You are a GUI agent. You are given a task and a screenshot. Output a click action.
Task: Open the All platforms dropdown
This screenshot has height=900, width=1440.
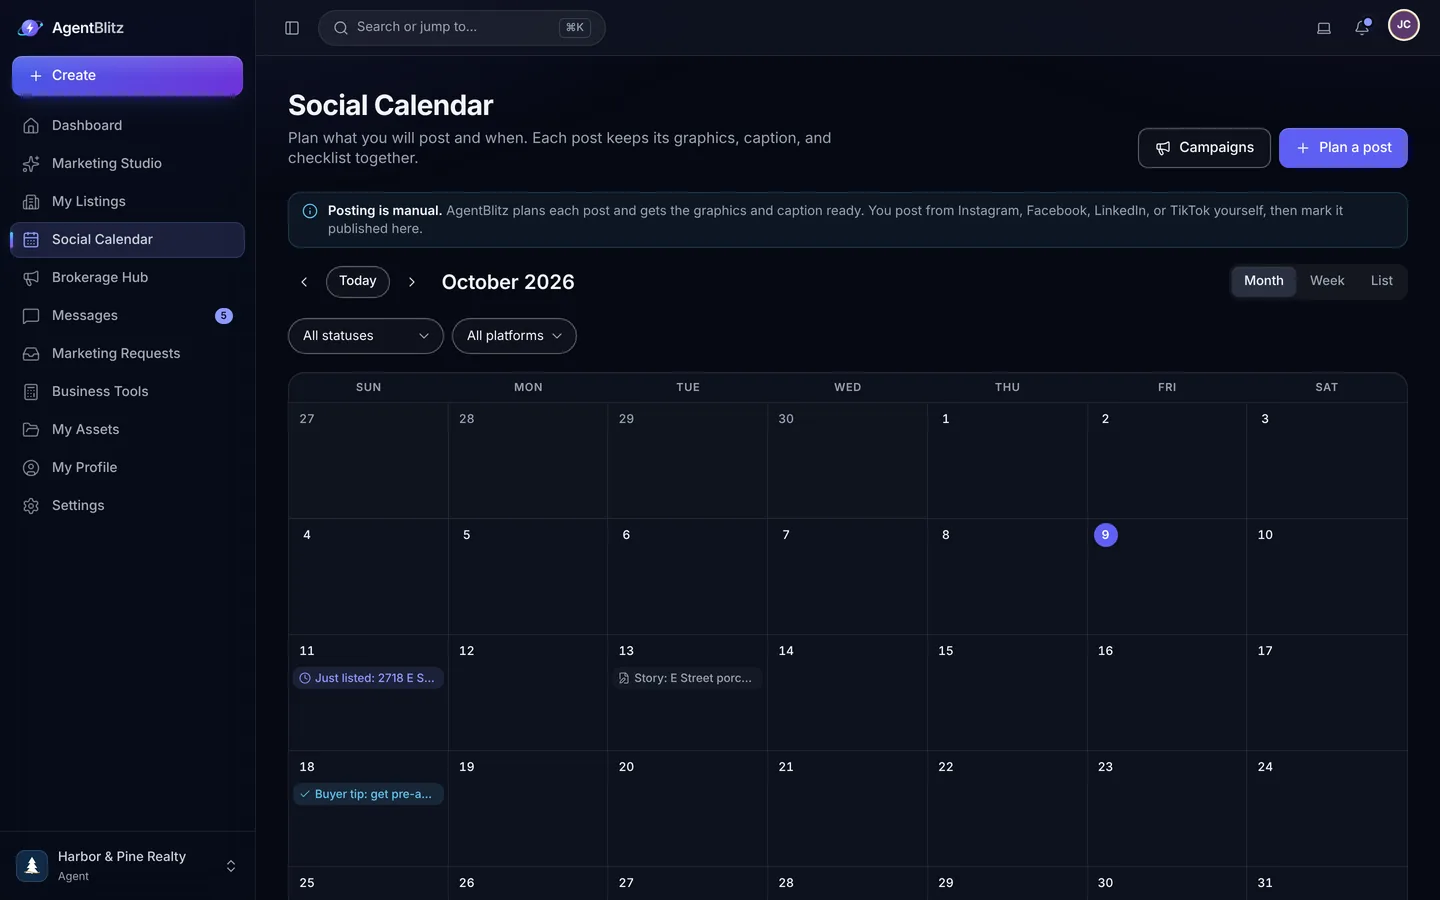pyautogui.click(x=514, y=336)
